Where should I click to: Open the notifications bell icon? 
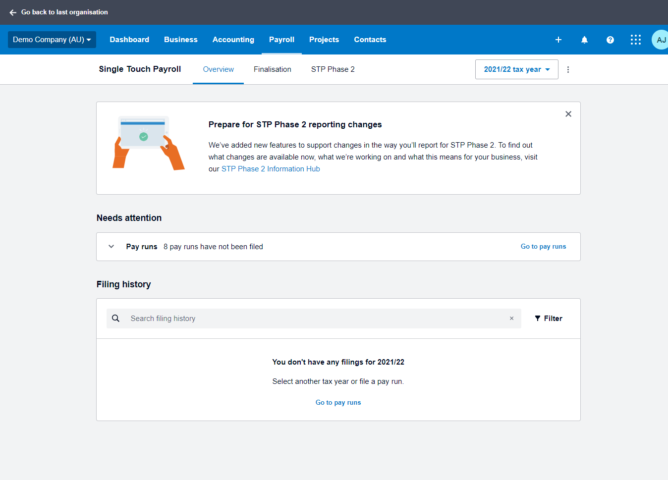[584, 40]
